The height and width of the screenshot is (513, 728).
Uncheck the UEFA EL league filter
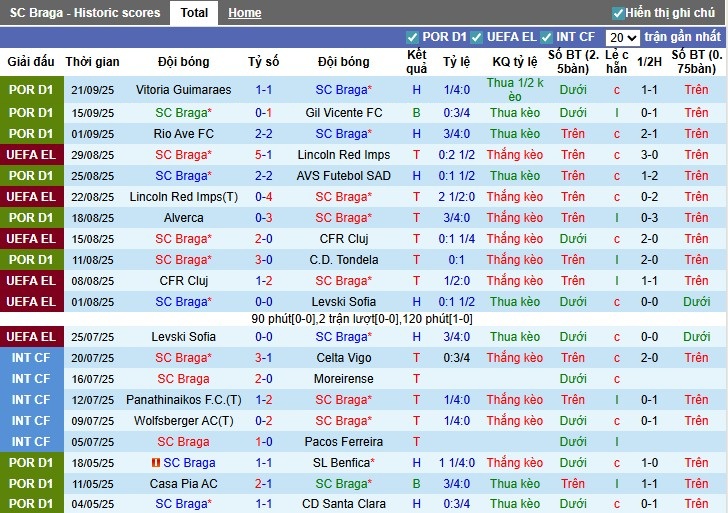476,37
